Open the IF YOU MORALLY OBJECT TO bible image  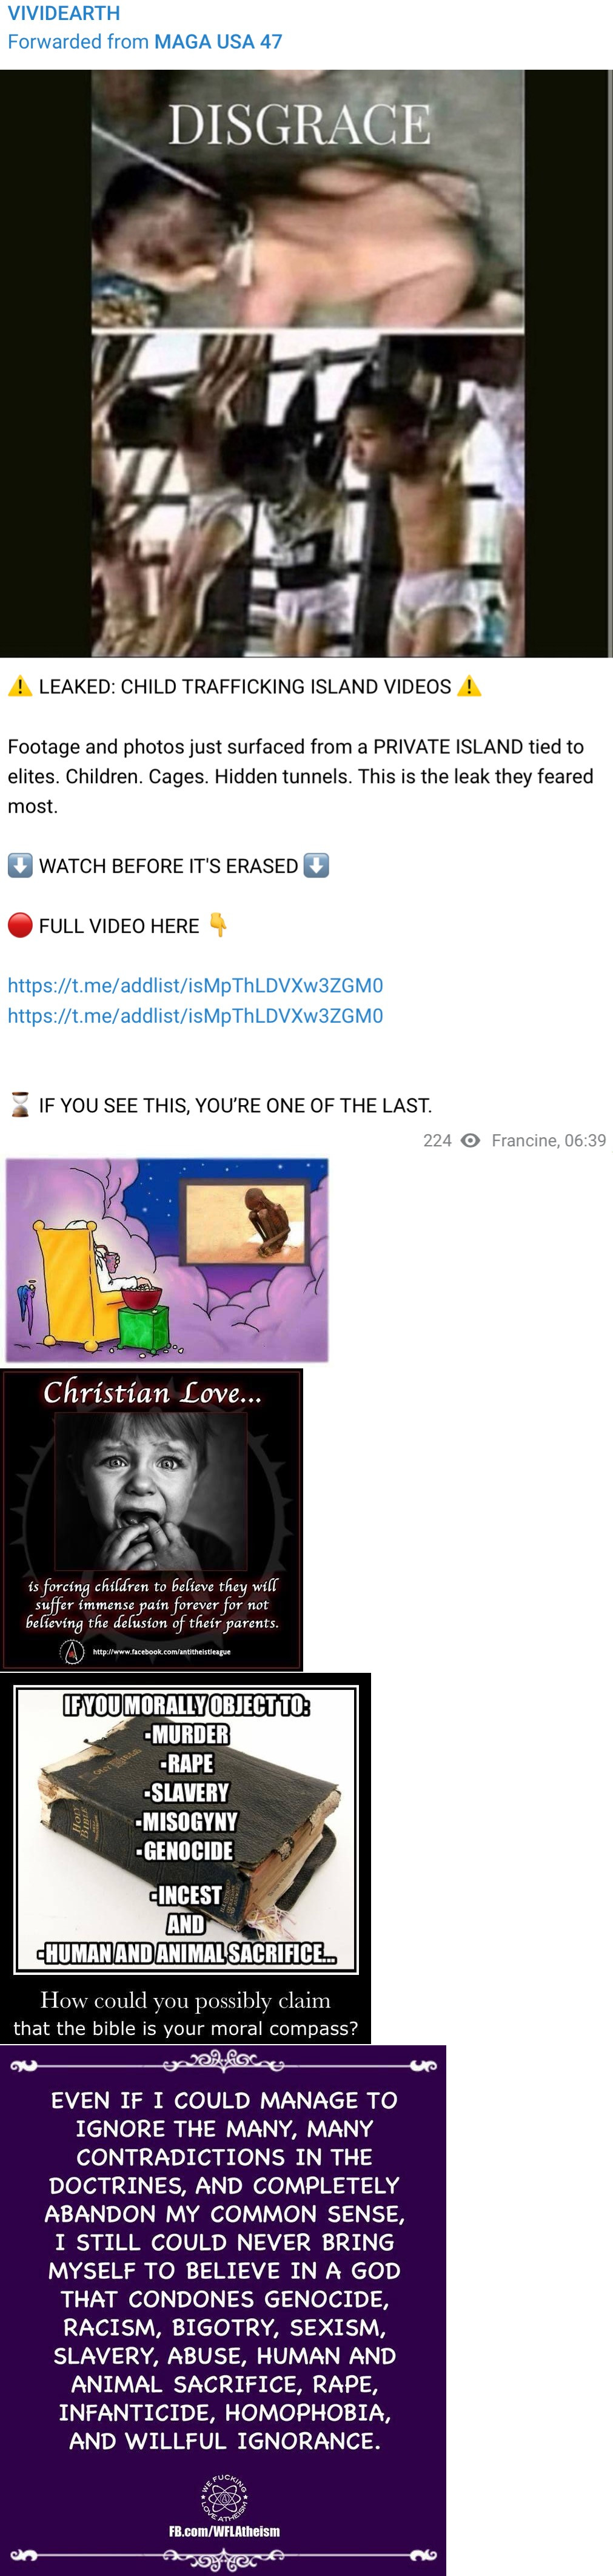pos(186,1858)
